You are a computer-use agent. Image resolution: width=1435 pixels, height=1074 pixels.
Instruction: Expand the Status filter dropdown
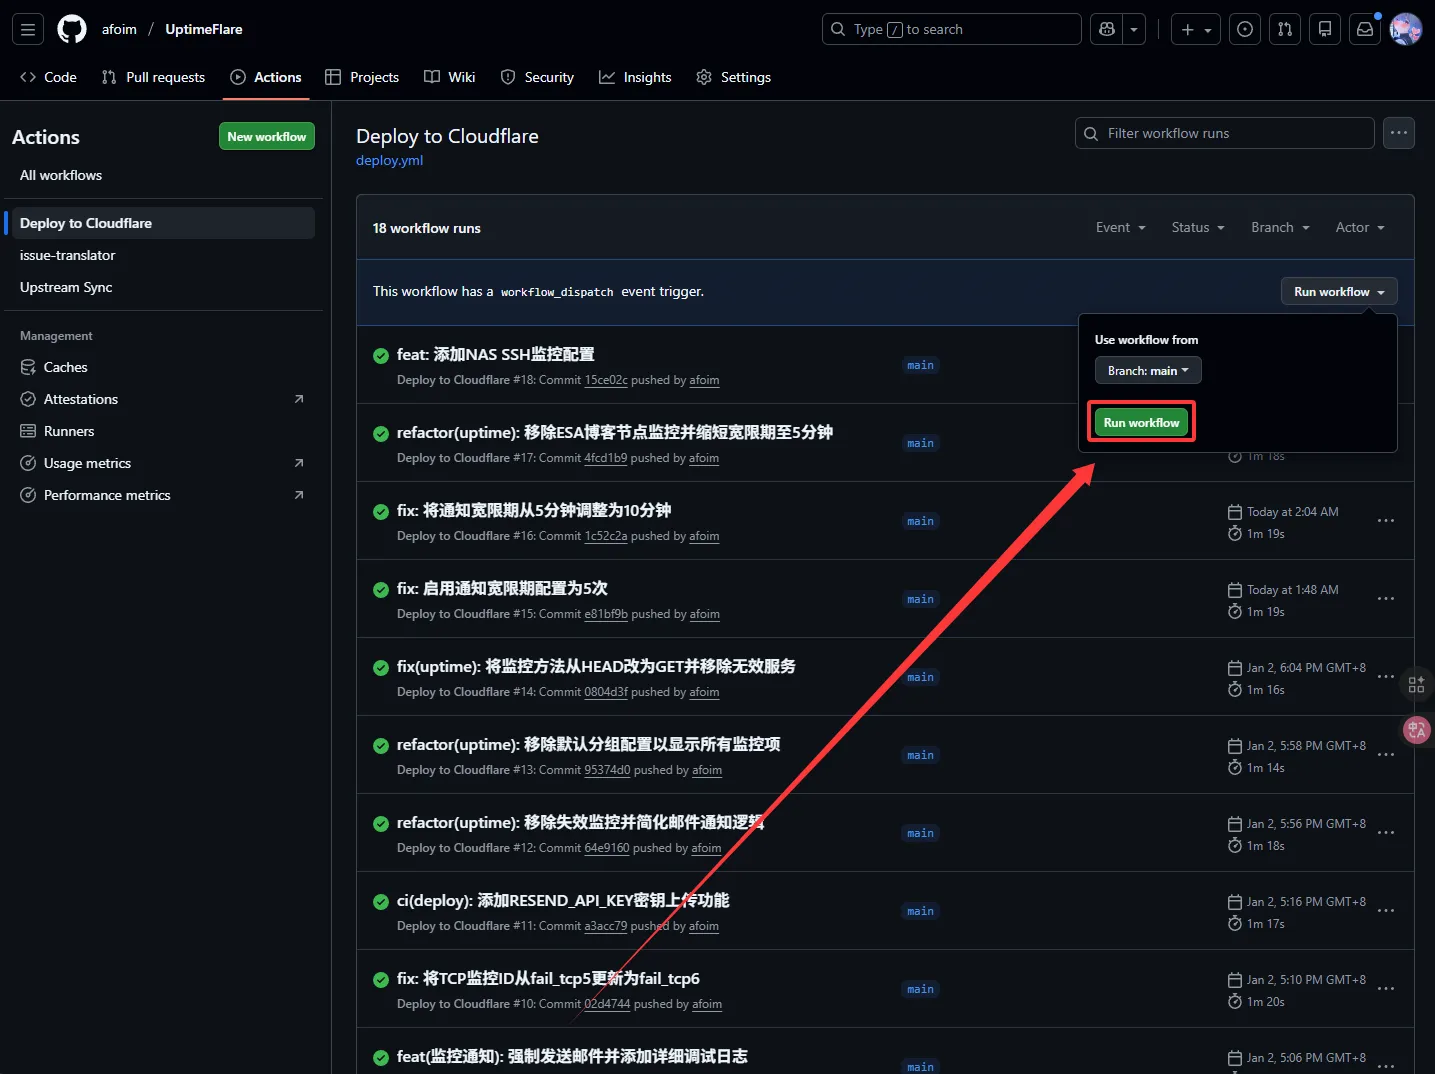1197,228
